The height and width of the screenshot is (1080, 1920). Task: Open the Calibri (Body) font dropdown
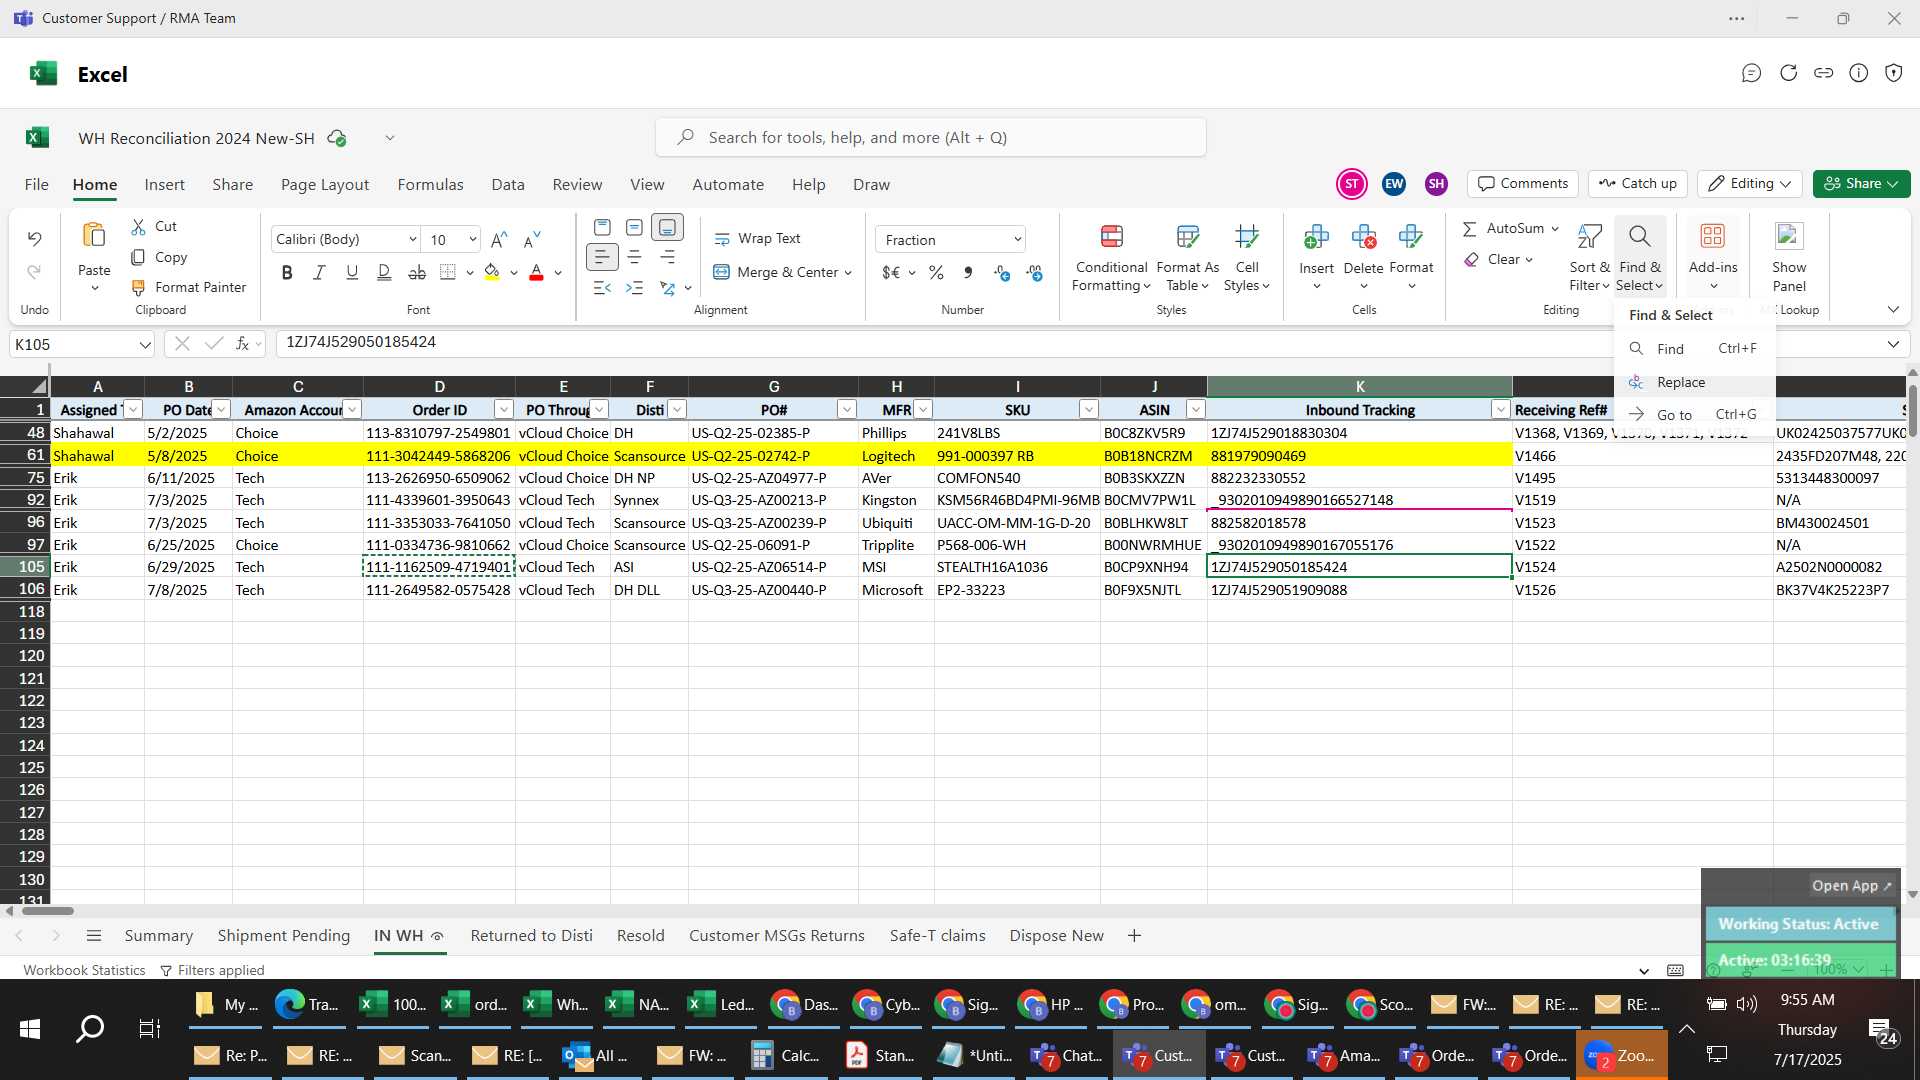(412, 240)
